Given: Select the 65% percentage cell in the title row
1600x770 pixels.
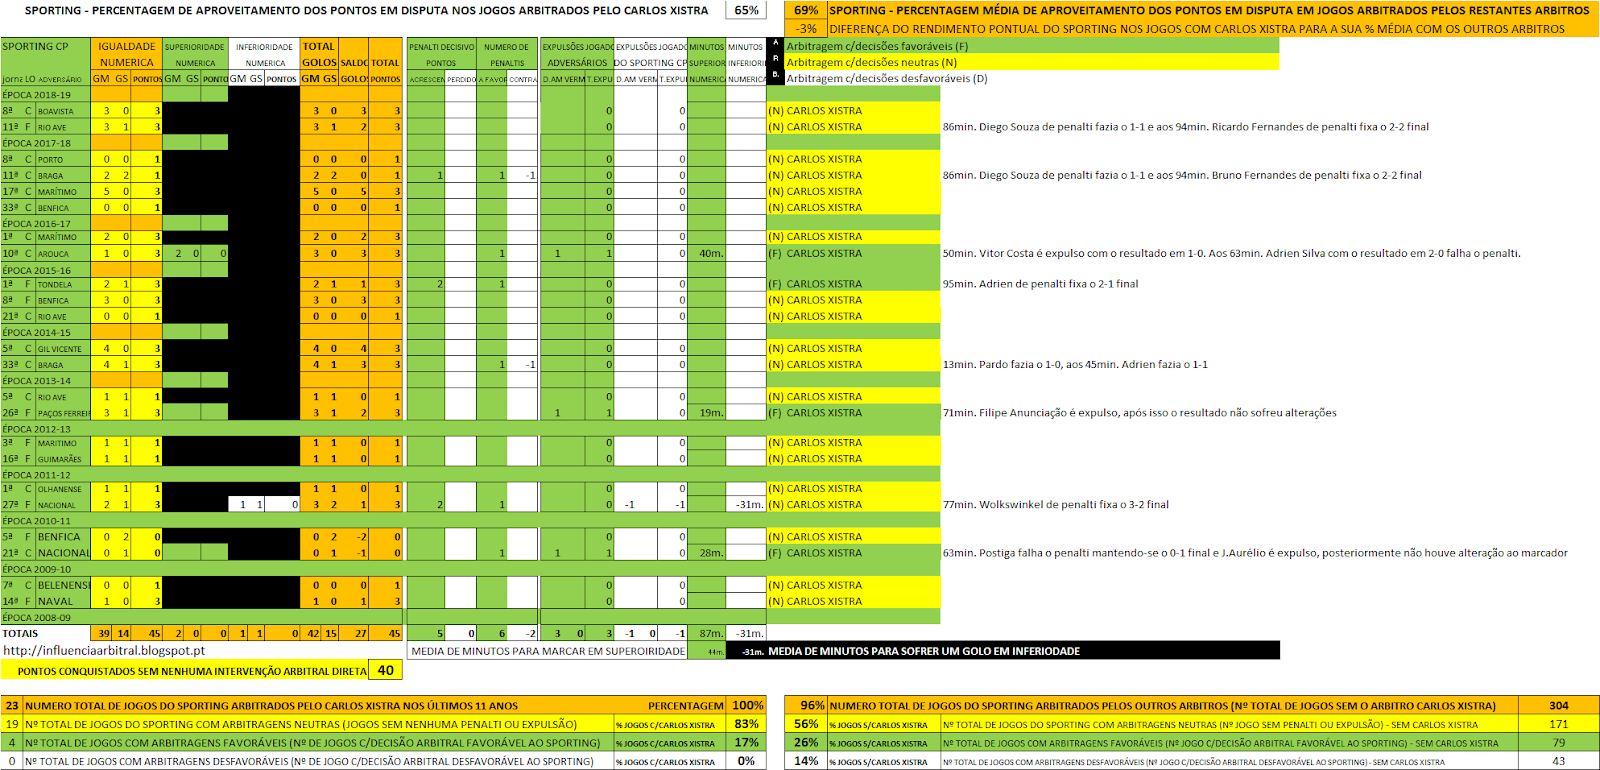Looking at the screenshot, I should [x=746, y=10].
